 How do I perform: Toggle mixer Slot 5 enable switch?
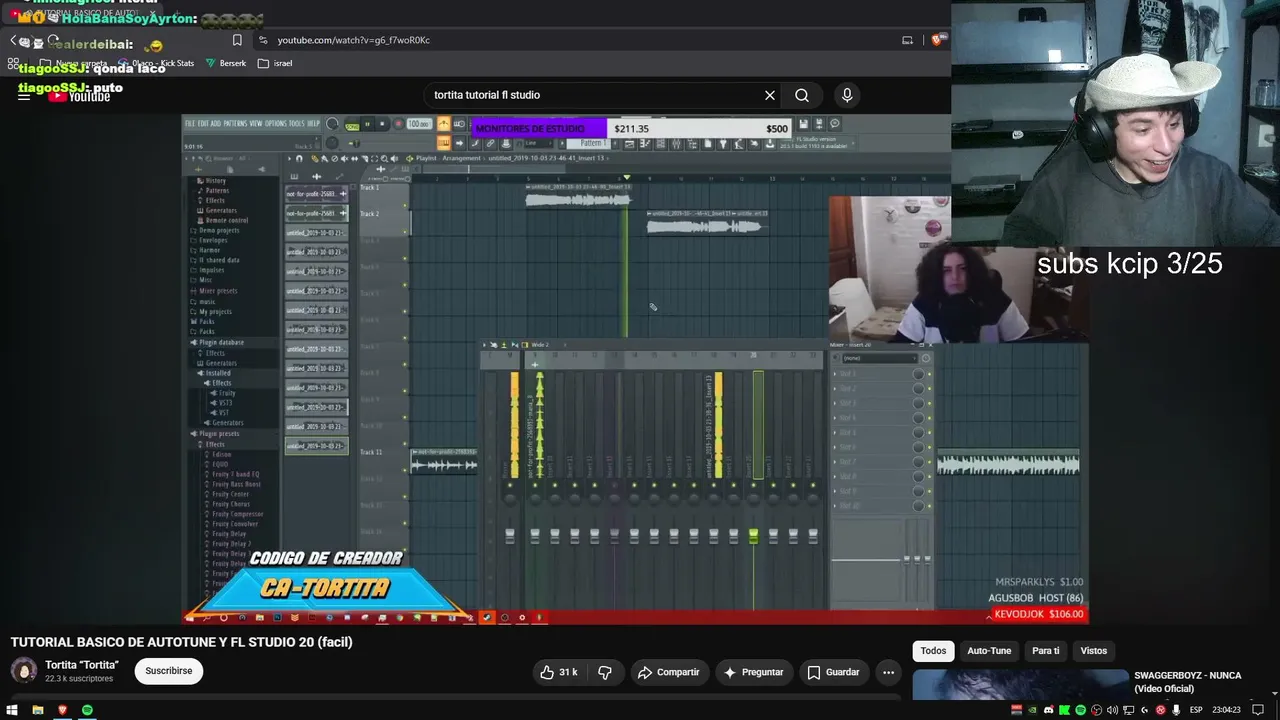(x=929, y=433)
